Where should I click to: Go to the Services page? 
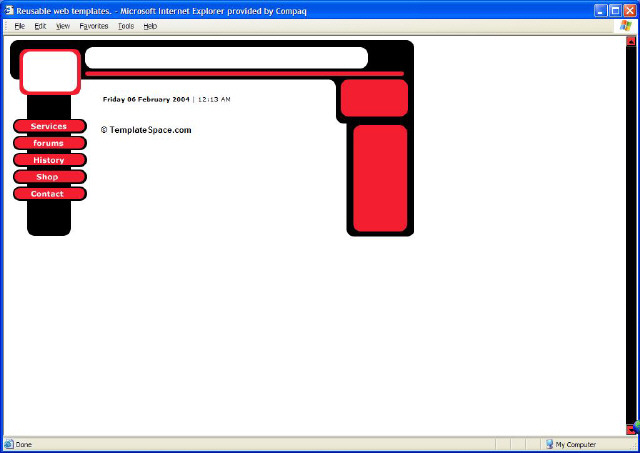point(49,126)
